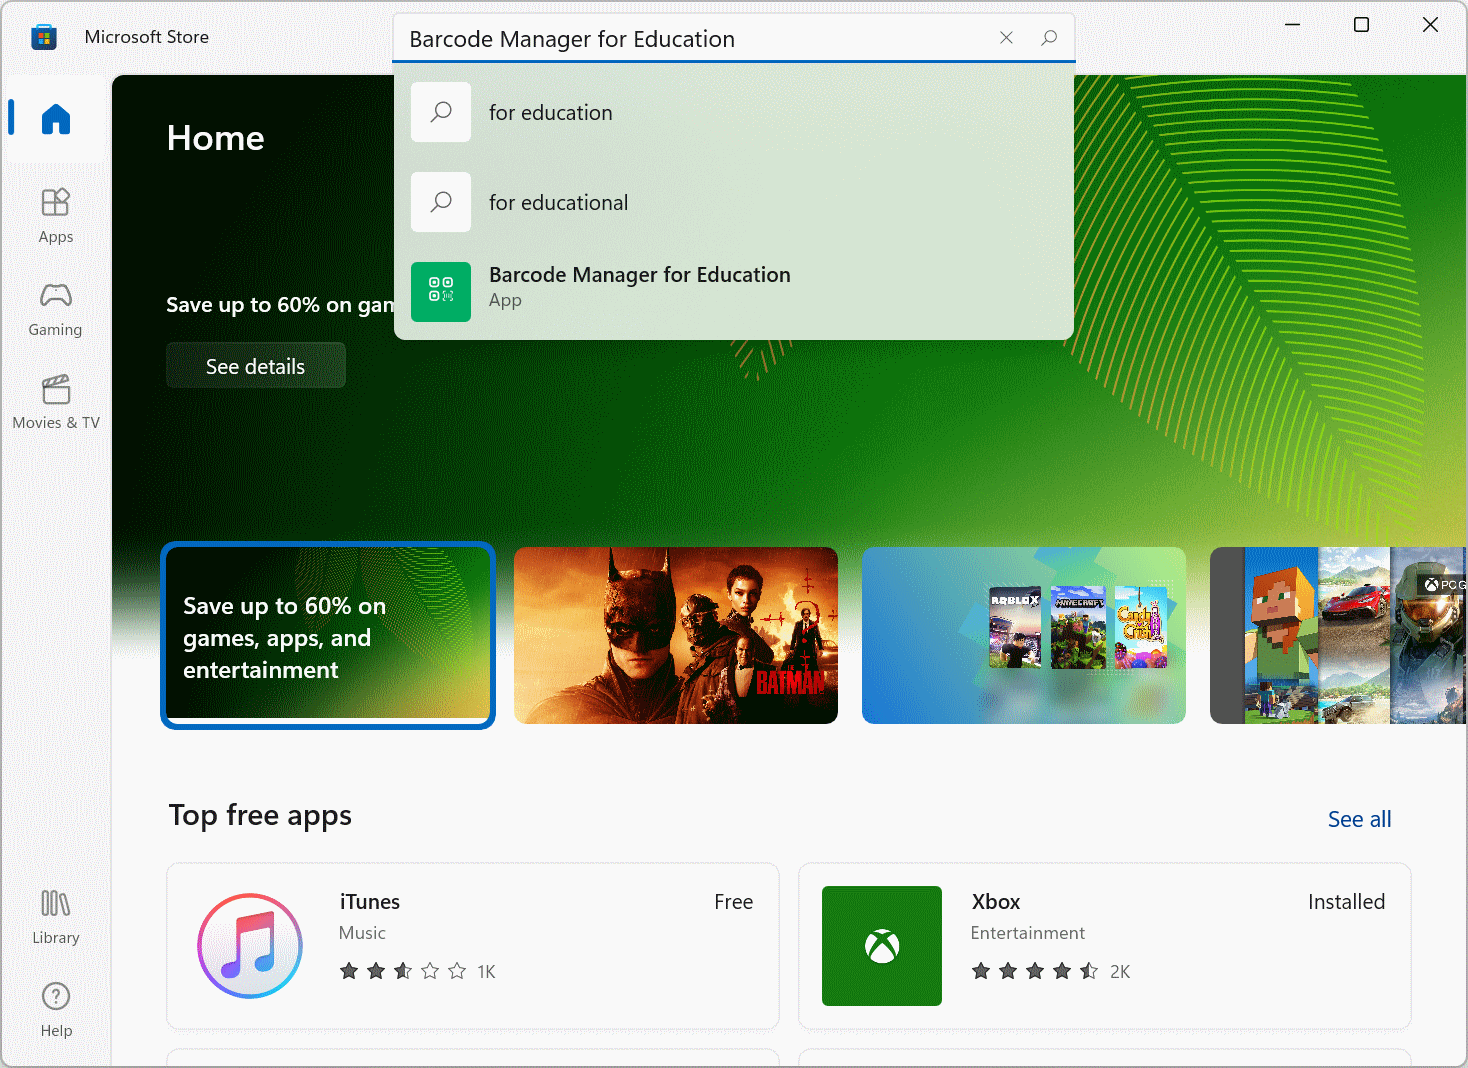Click inside the search field text
Viewport: 1468px width, 1068px height.
pyautogui.click(x=572, y=39)
